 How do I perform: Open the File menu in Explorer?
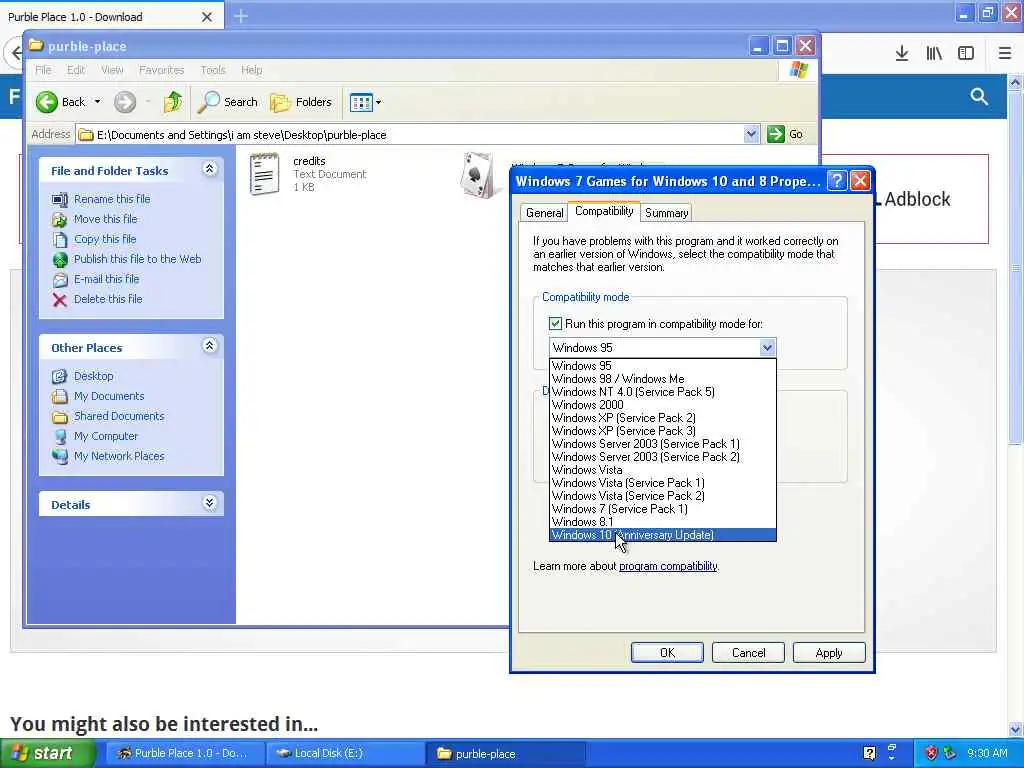coord(43,70)
